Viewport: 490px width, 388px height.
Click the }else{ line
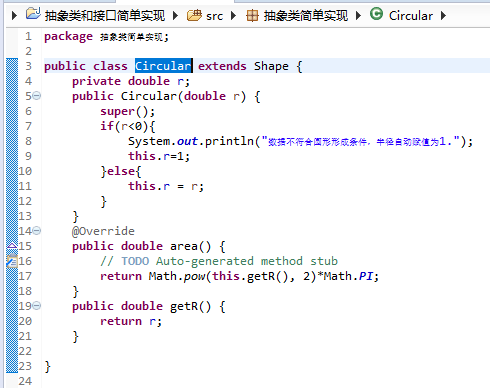coord(121,171)
